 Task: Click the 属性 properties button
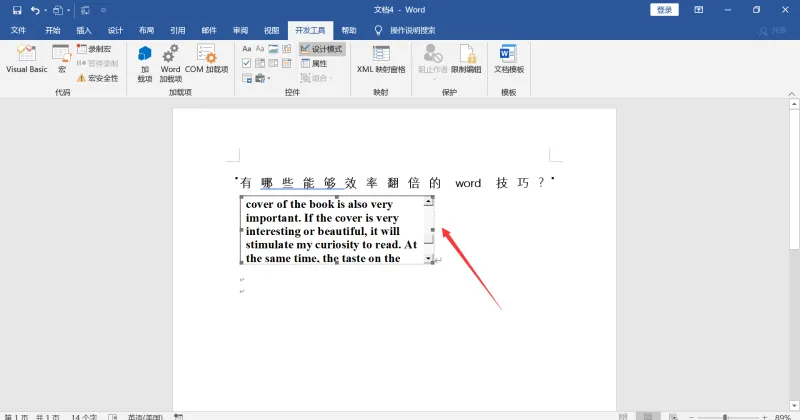(x=314, y=63)
